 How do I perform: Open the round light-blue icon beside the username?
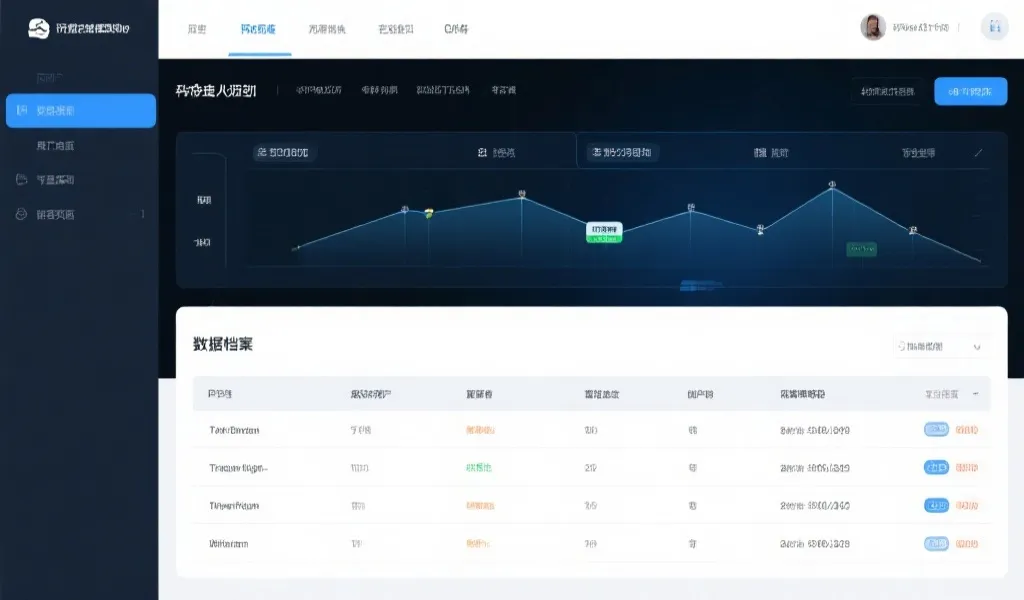pos(994,28)
